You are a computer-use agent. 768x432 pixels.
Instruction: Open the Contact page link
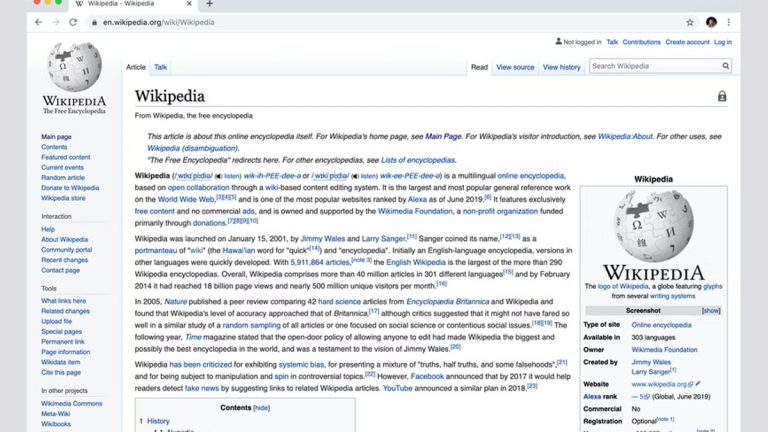(60, 270)
